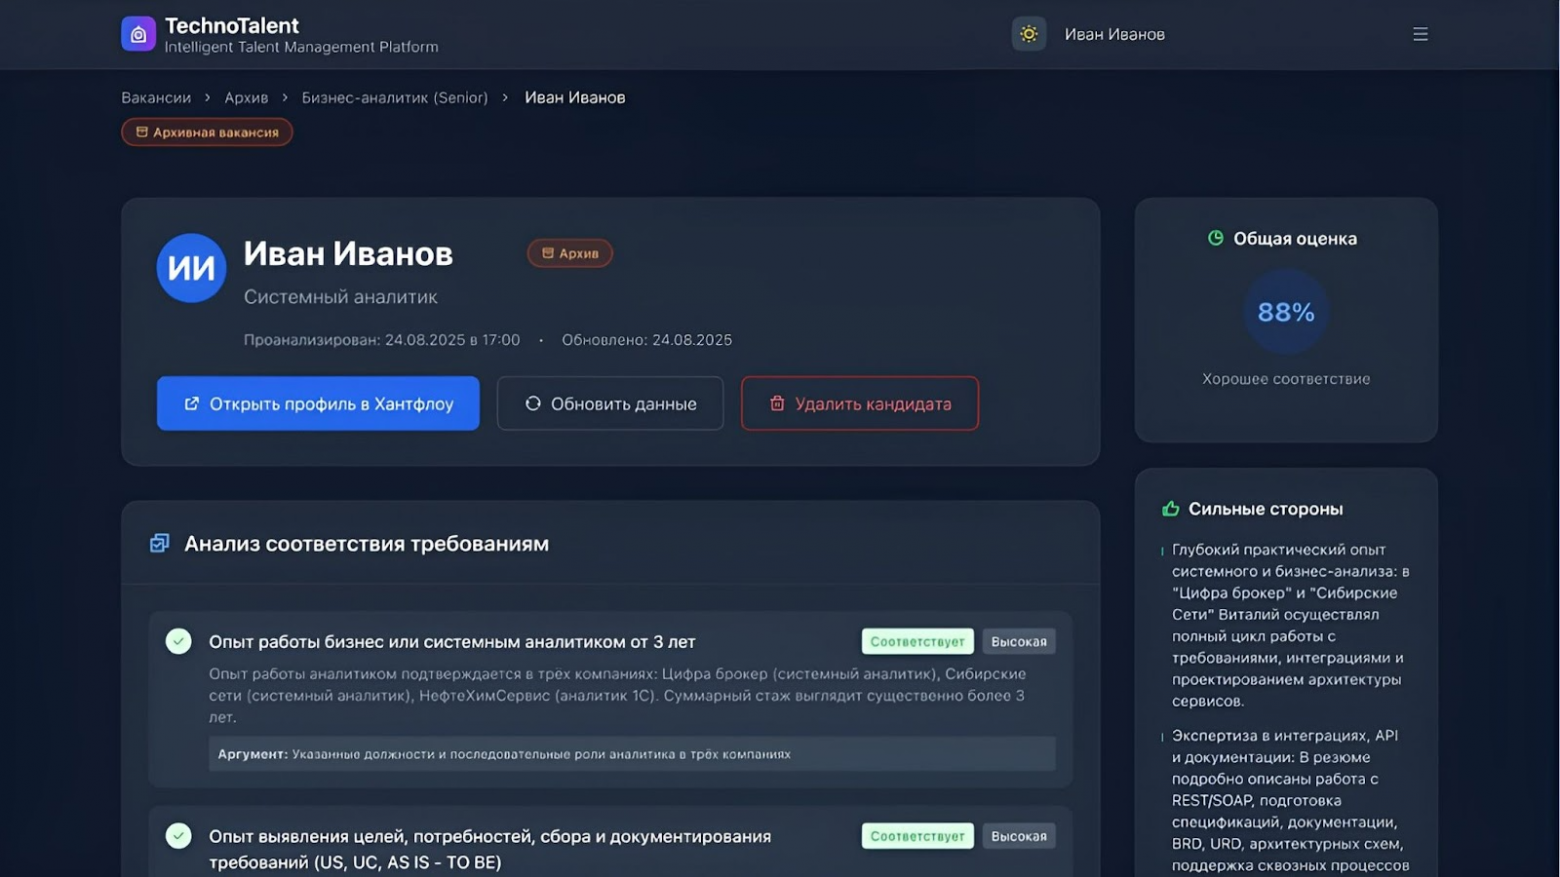Open the hamburger menu top right
The height and width of the screenshot is (877, 1560).
(1420, 33)
